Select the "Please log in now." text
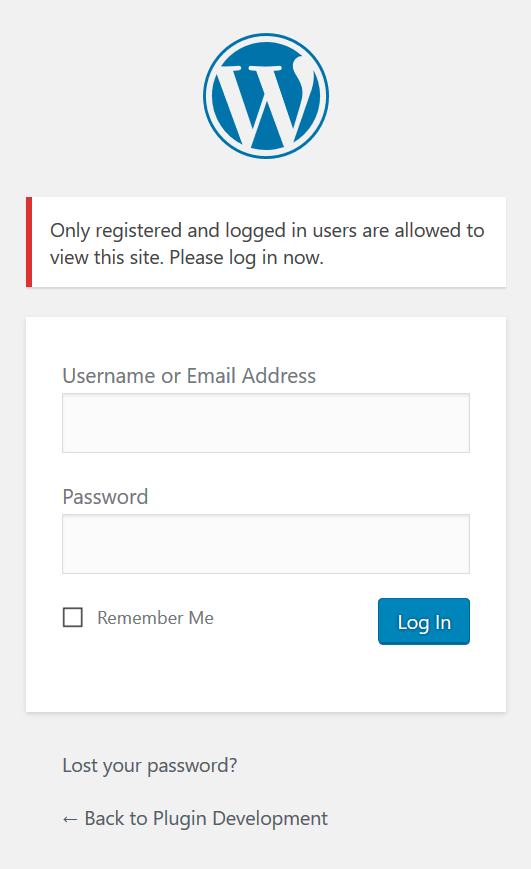 246,258
